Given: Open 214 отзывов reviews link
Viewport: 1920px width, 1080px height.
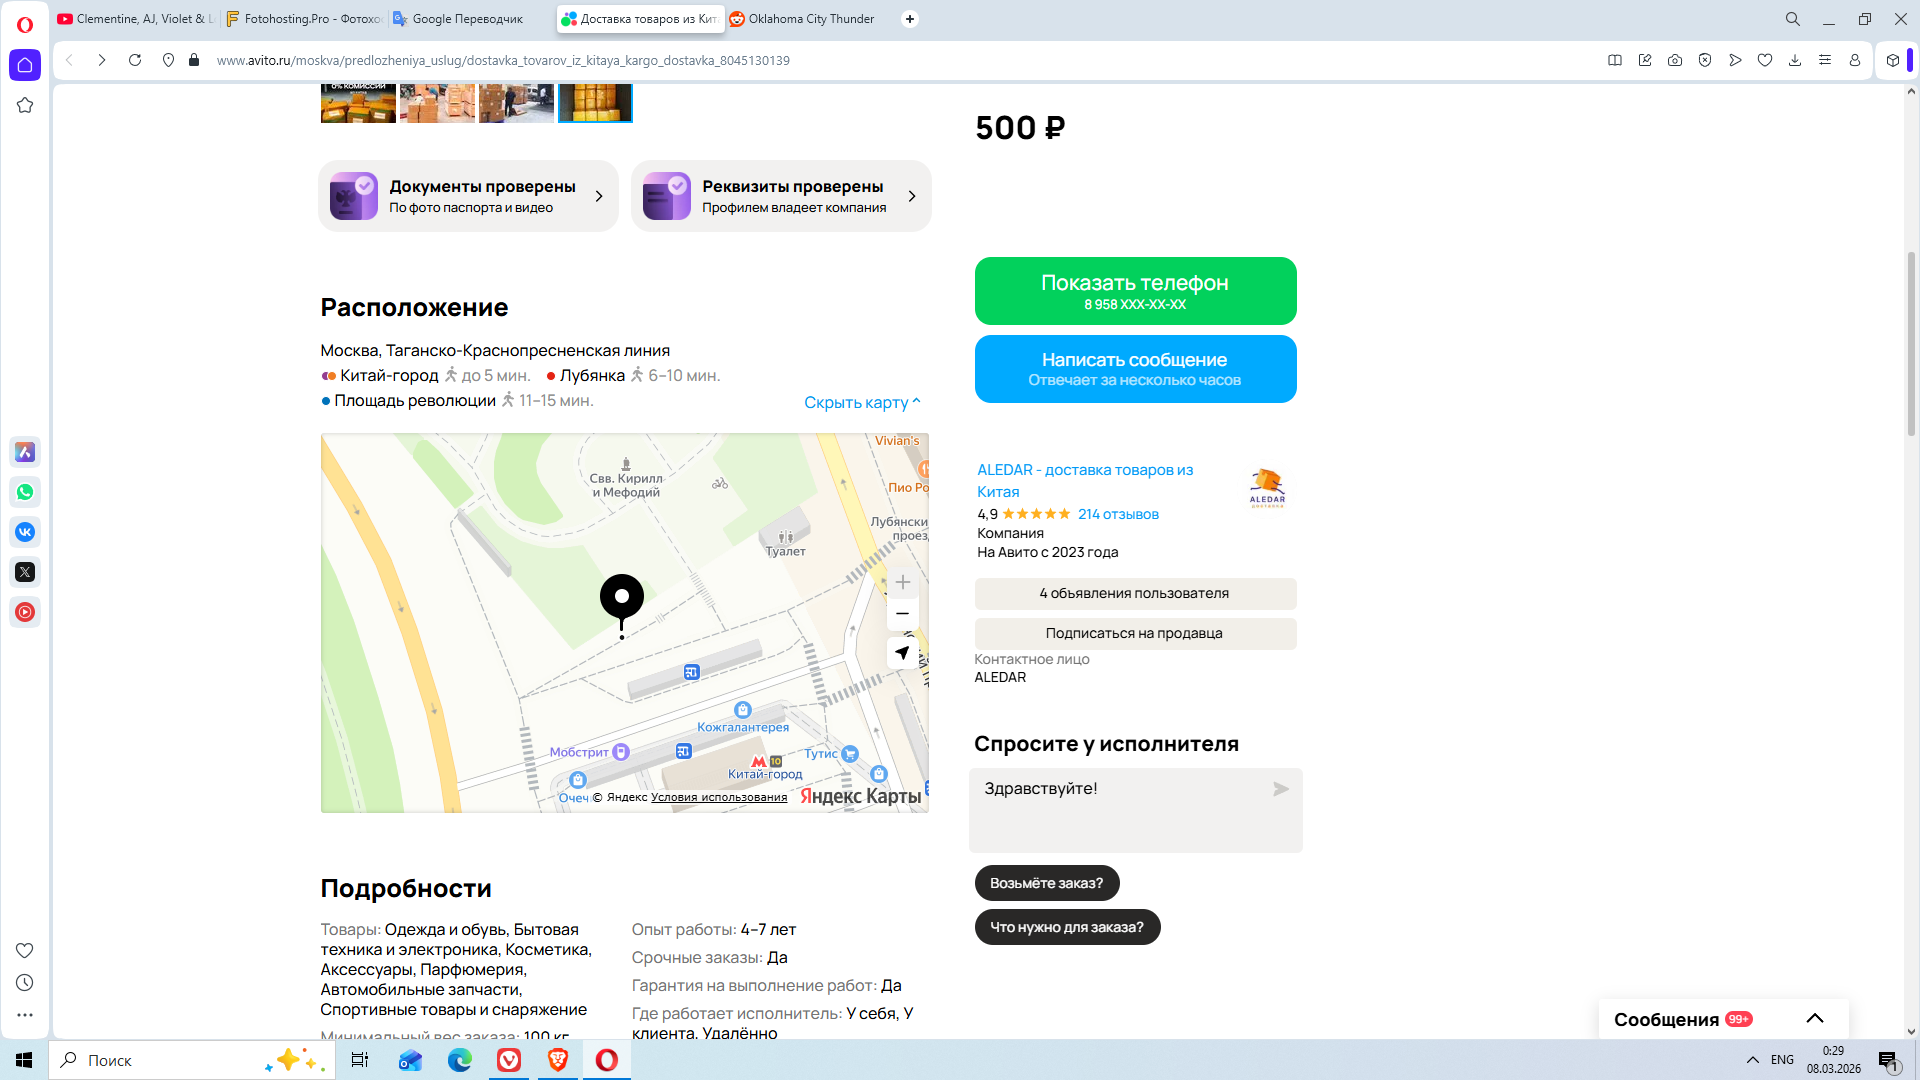Looking at the screenshot, I should point(1118,514).
